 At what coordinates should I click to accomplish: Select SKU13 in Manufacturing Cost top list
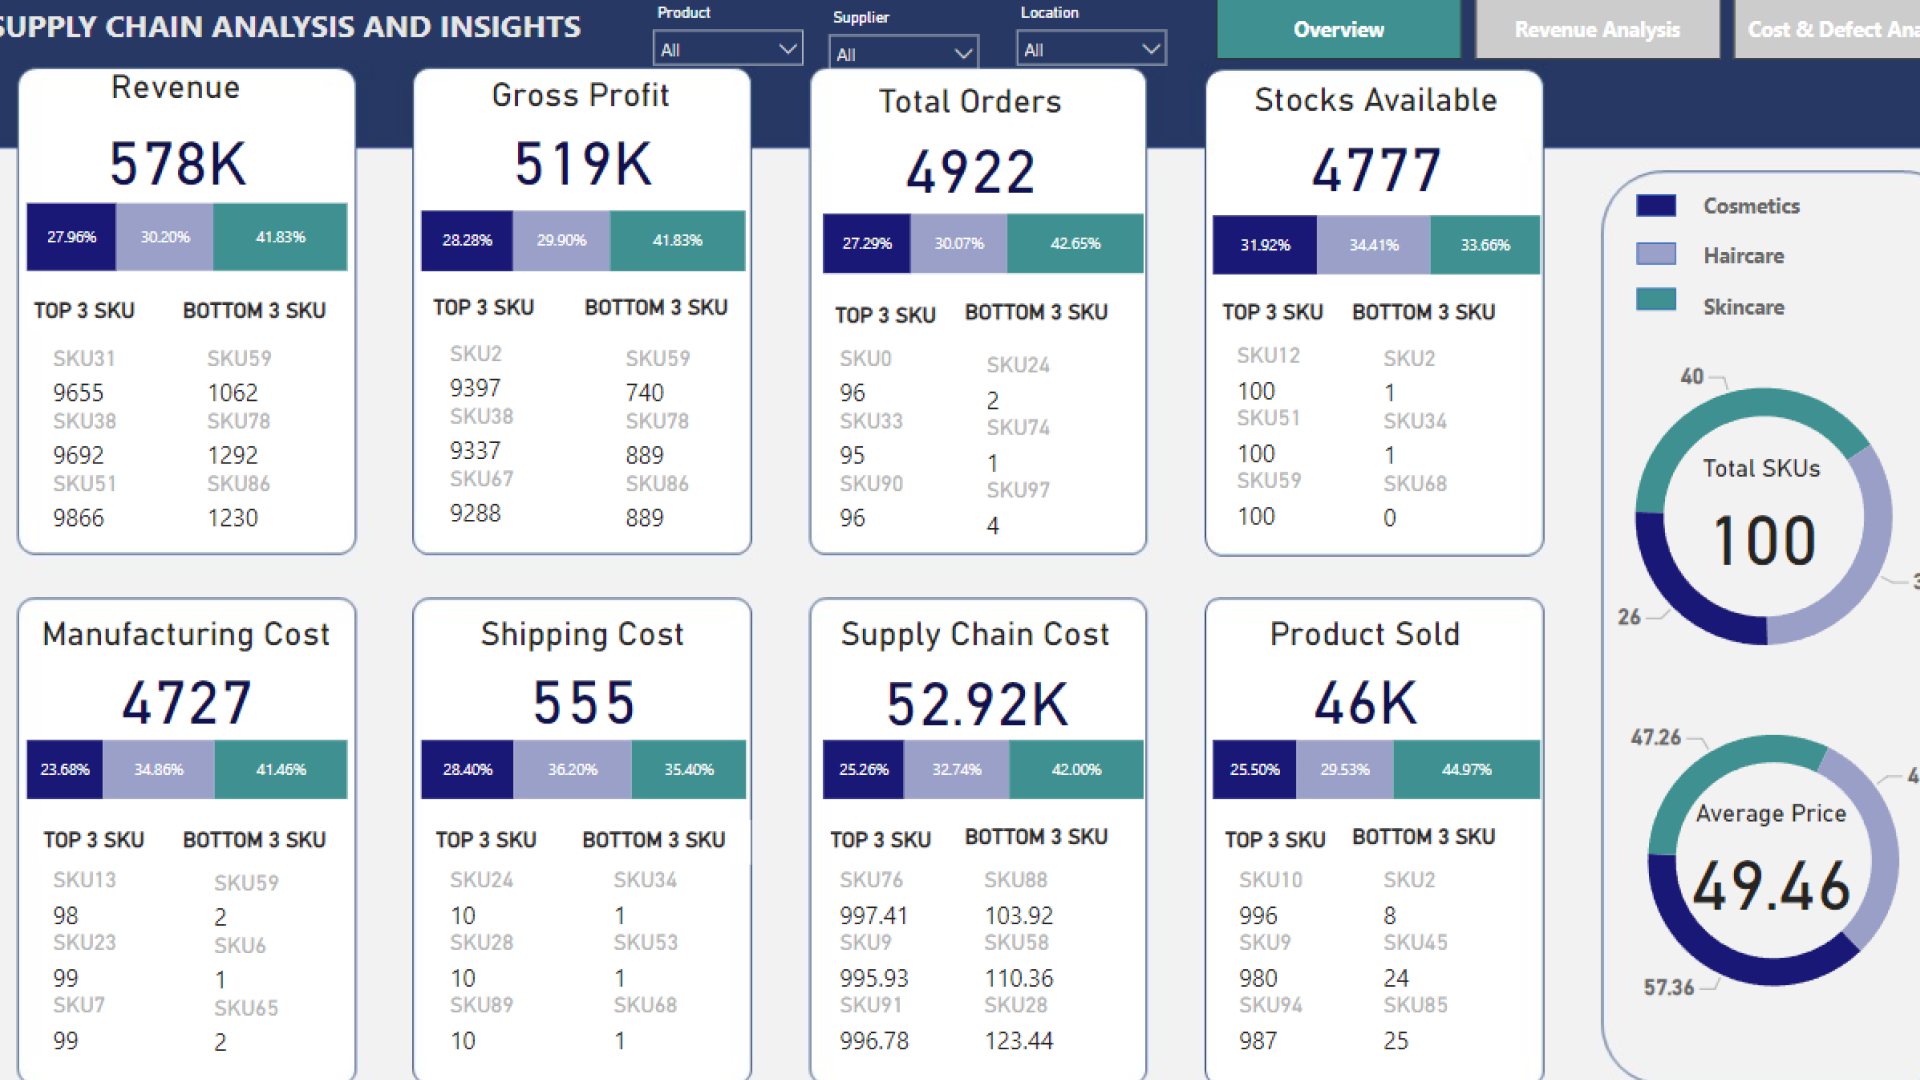(x=84, y=880)
